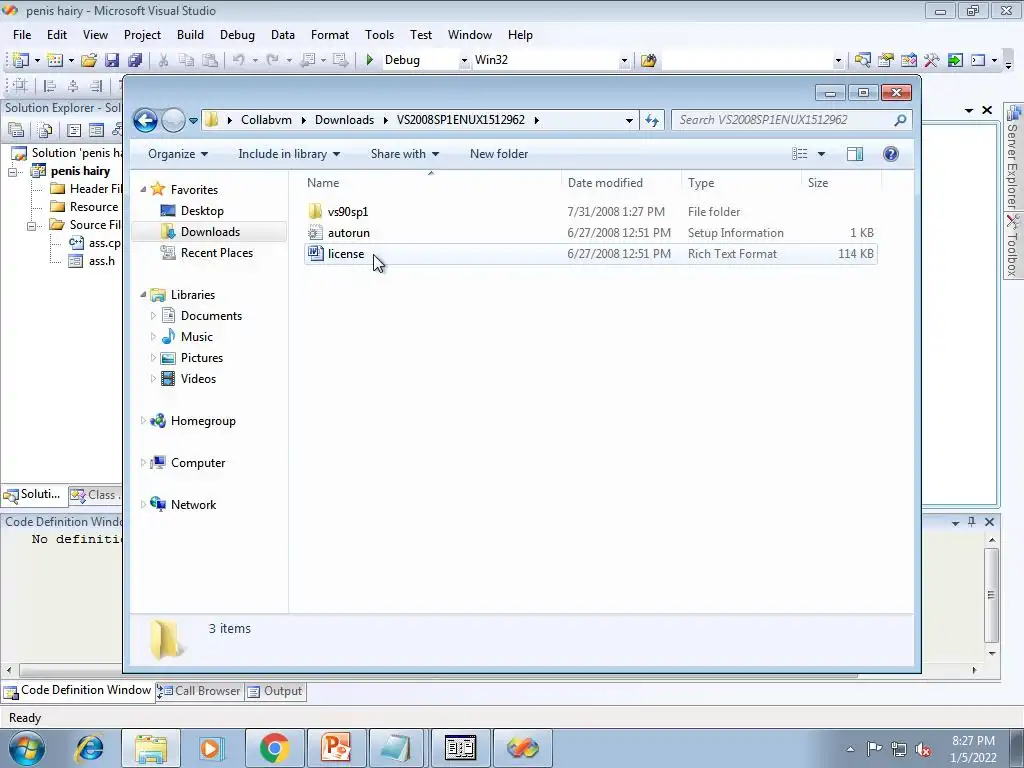Click the Open File toolbar icon

pos(89,60)
